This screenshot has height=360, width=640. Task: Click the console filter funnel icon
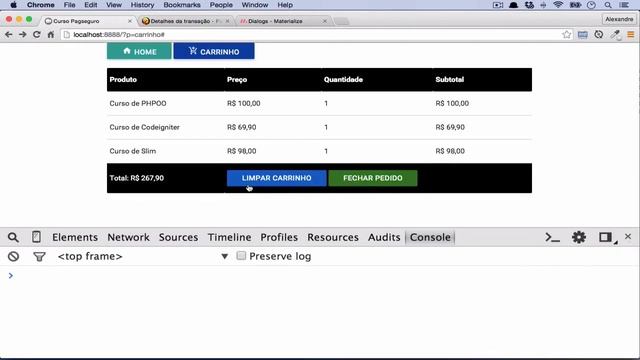tap(39, 257)
